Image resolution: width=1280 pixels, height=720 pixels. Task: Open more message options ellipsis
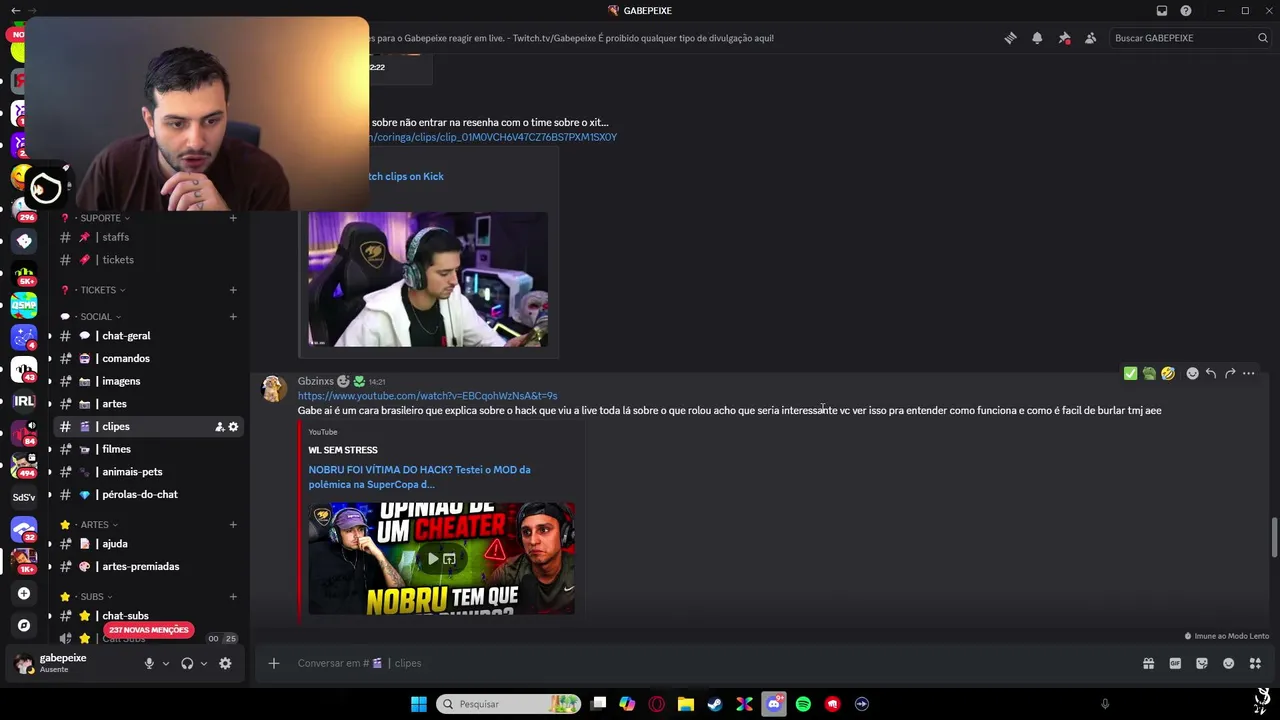click(1249, 373)
